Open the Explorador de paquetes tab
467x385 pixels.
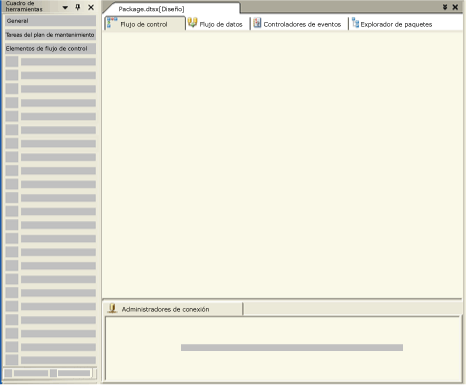pos(392,24)
